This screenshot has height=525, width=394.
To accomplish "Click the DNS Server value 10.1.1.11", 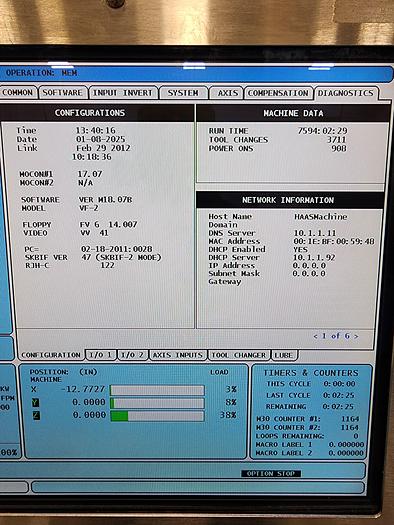I will (x=315, y=233).
